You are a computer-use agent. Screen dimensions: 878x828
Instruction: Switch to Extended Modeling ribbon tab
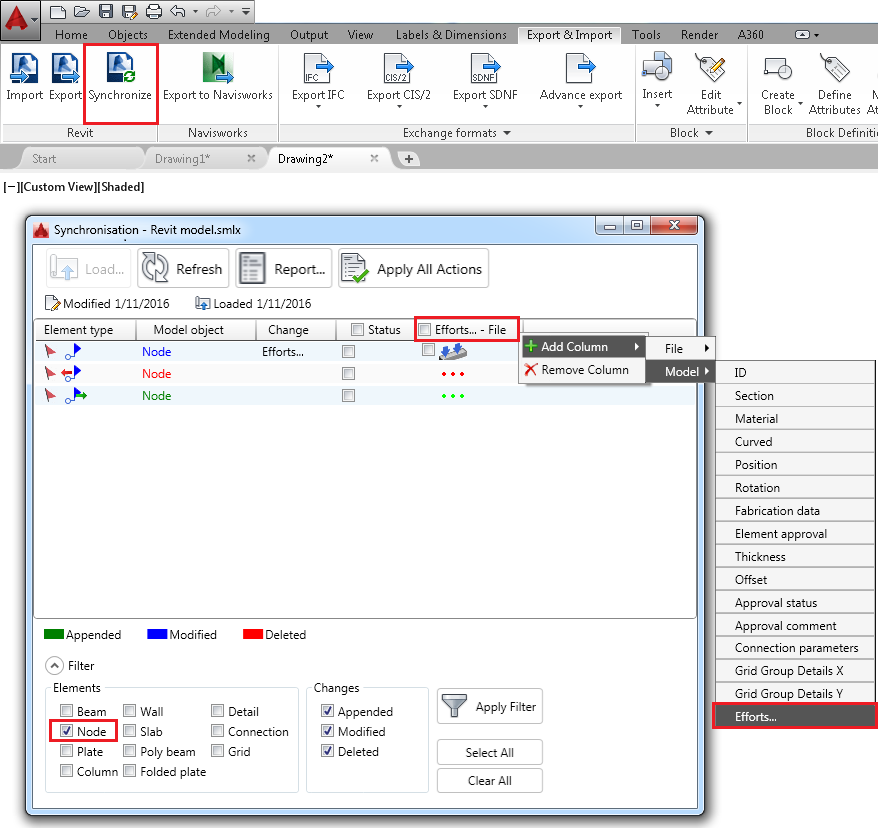pos(219,35)
